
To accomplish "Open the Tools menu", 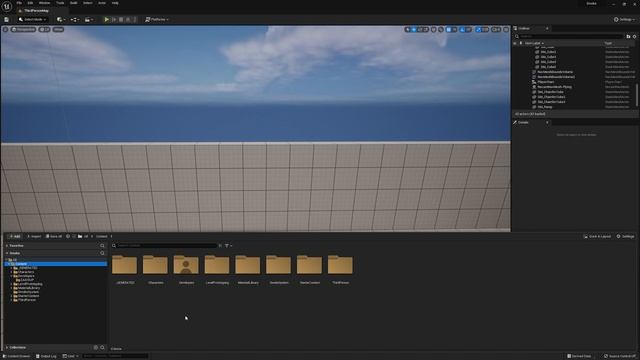I will click(x=60, y=3).
